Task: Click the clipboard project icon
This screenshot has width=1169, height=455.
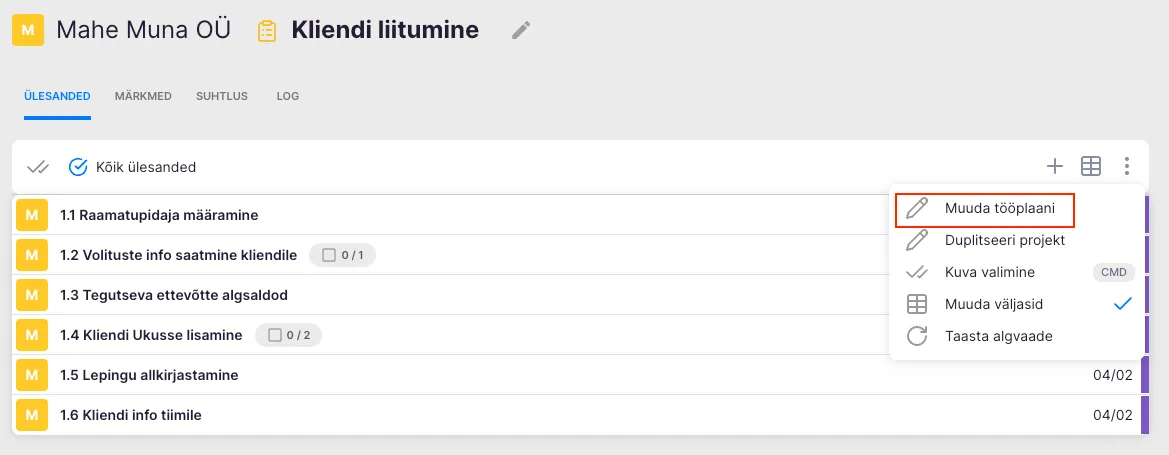Action: click(267, 31)
